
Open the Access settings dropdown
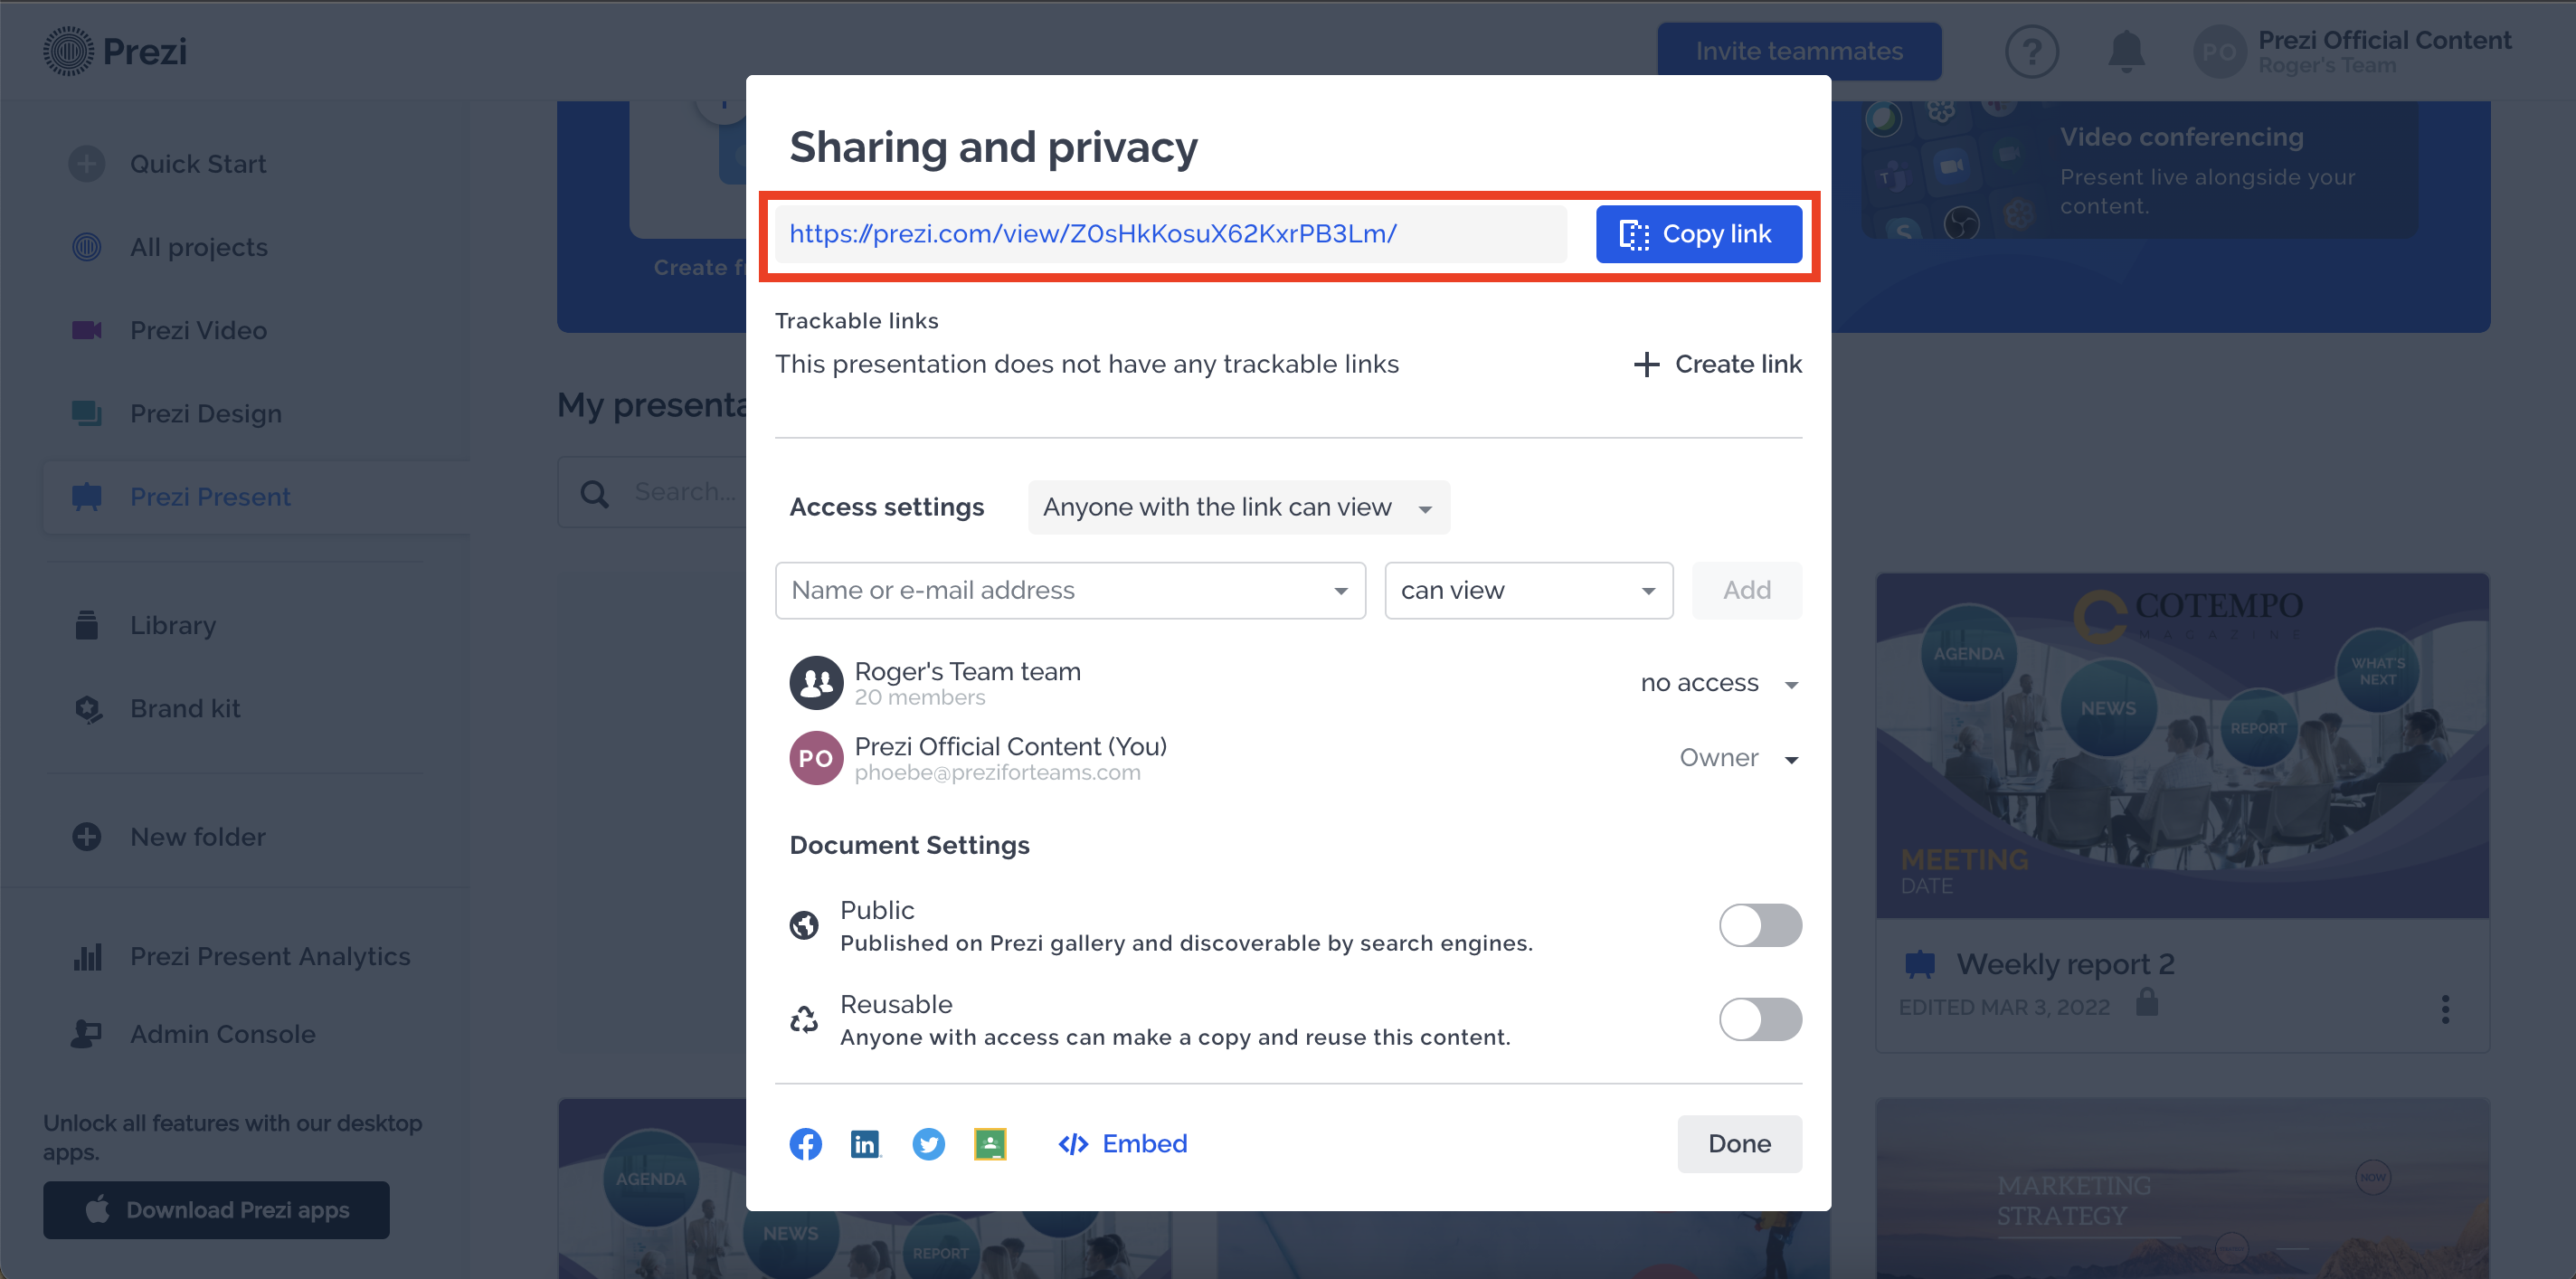1238,507
